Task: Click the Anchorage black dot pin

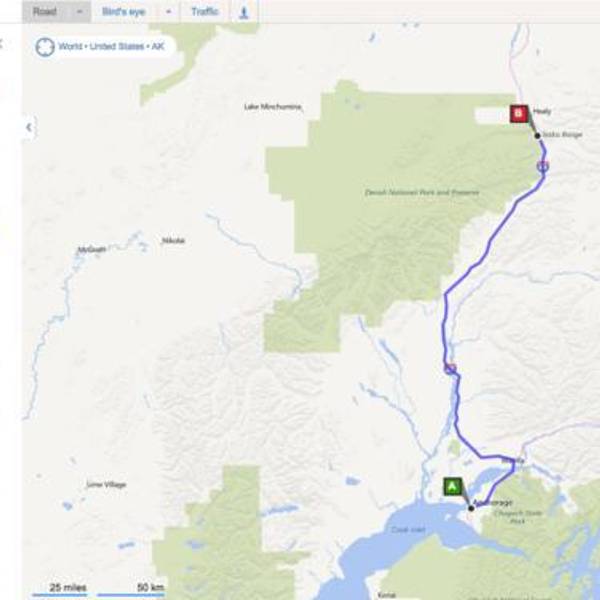Action: 471,508
